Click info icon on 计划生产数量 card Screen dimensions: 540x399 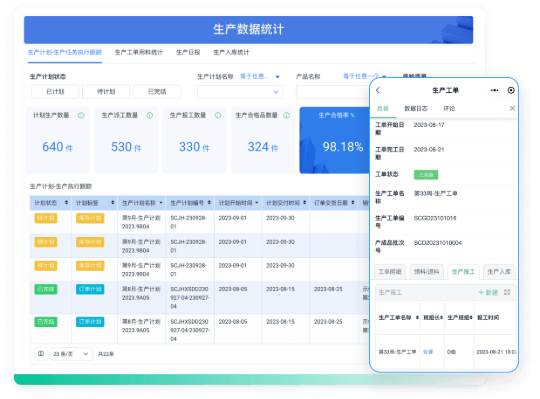pos(81,115)
